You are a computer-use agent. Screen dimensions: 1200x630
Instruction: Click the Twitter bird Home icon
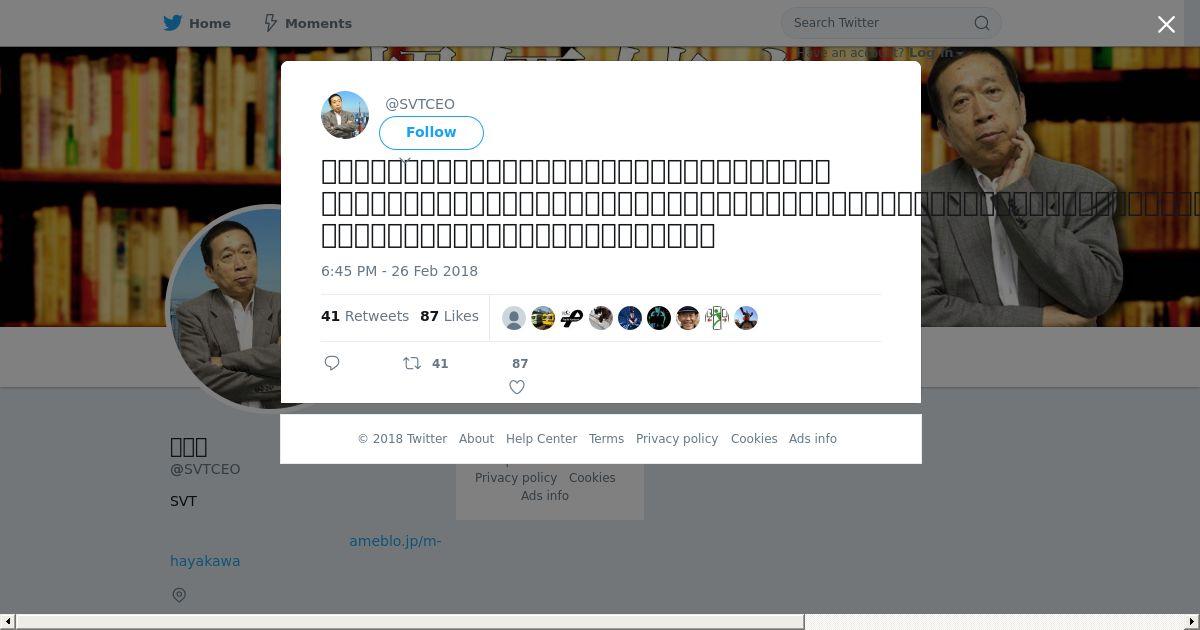point(173,23)
